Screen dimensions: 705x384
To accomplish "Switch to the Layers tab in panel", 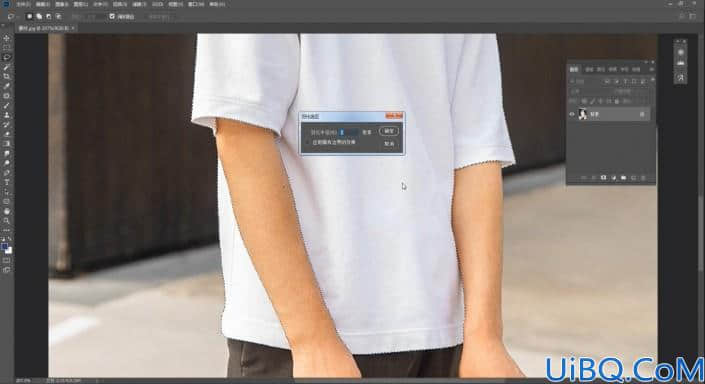I will point(574,70).
